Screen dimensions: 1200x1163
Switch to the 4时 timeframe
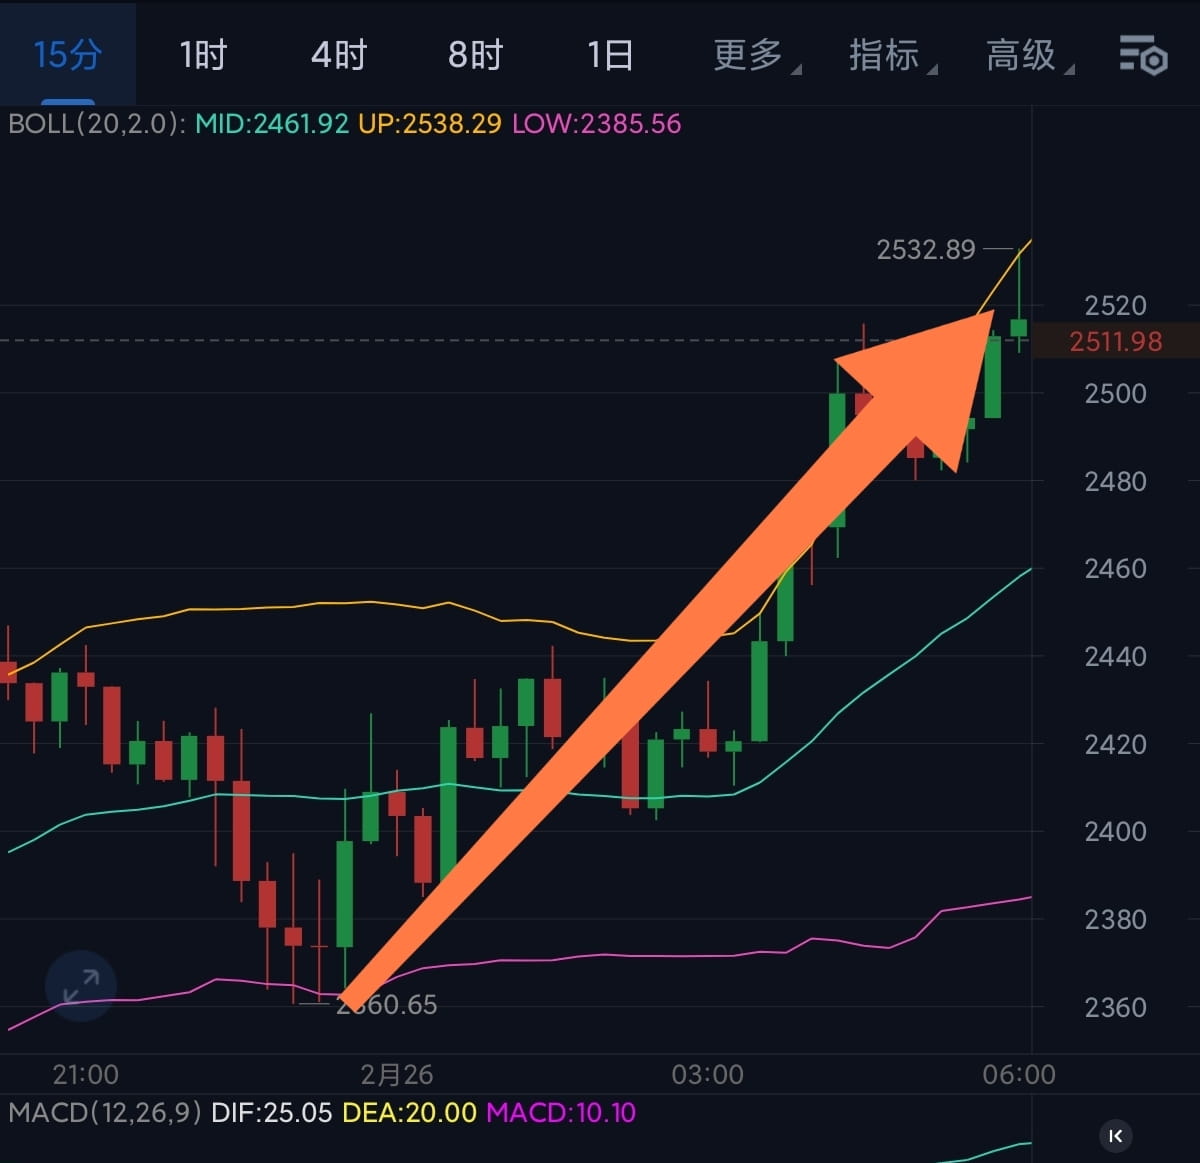pos(339,54)
